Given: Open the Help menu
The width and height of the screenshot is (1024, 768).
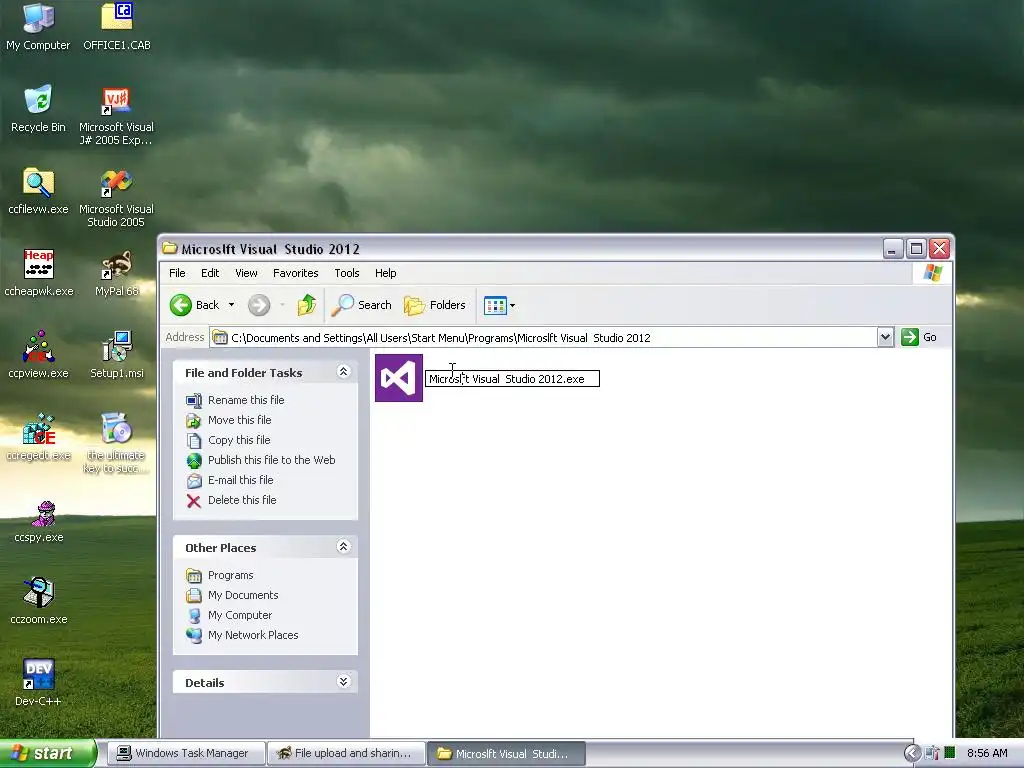Looking at the screenshot, I should point(385,273).
